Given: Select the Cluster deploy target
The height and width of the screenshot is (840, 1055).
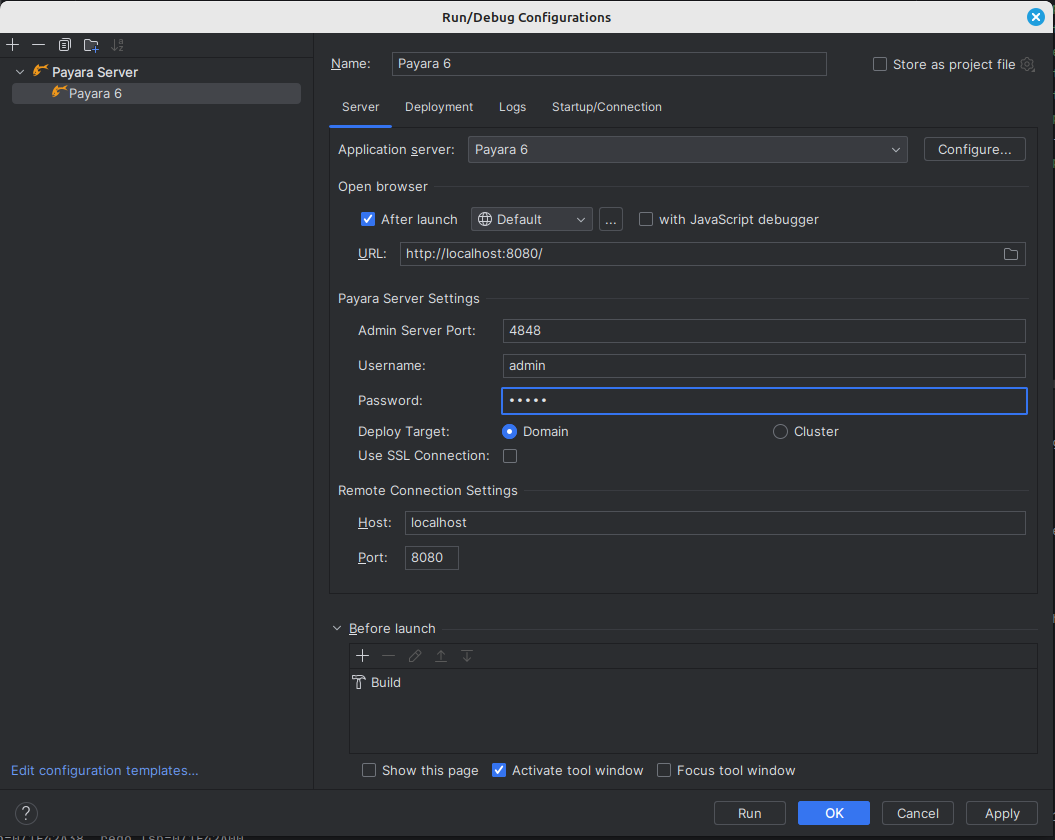Looking at the screenshot, I should [780, 432].
